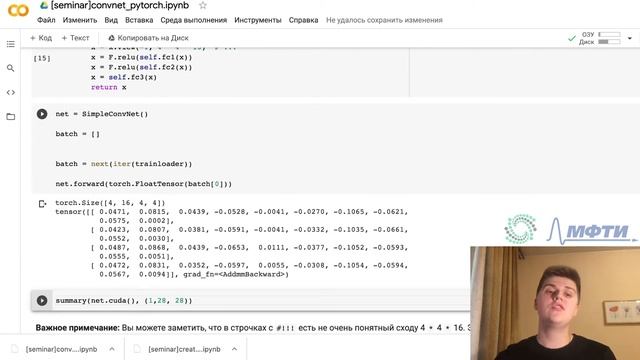Open the Справка menu
The image size is (640, 360).
pos(303,20)
